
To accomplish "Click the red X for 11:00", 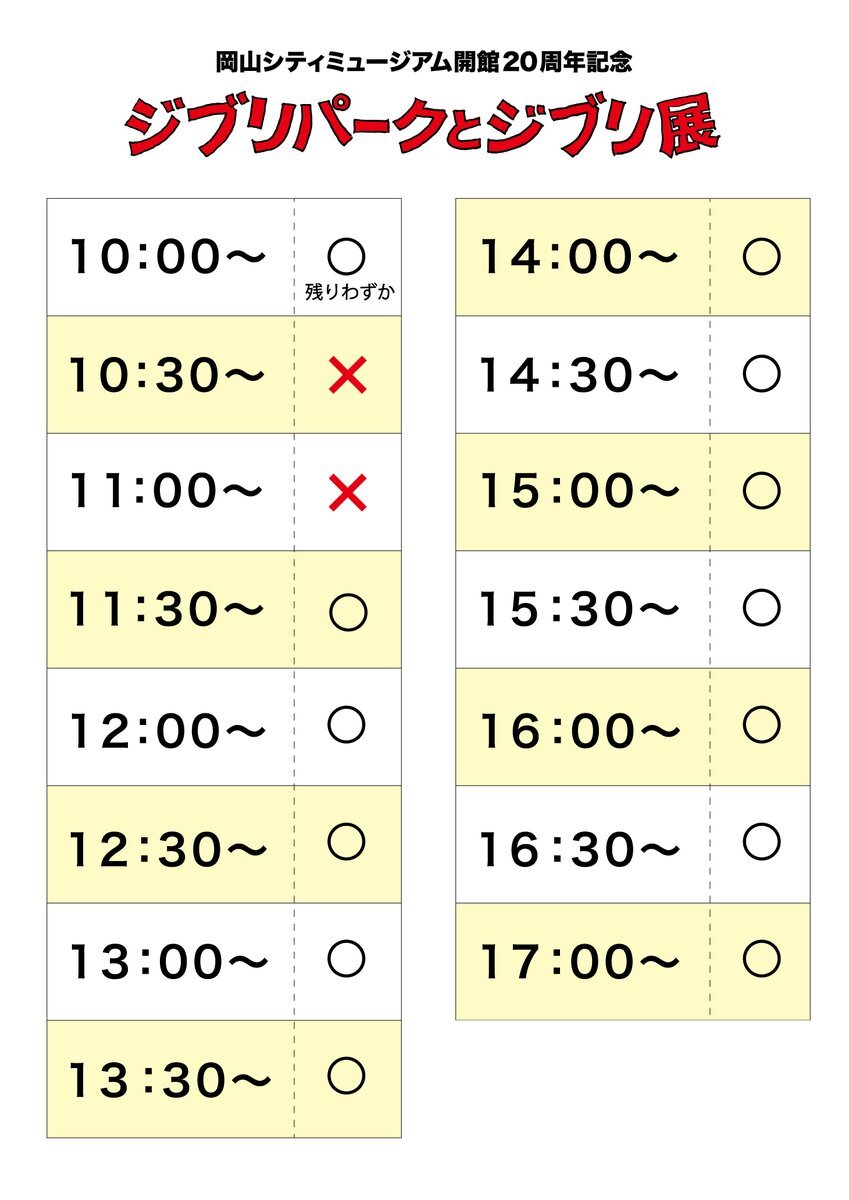I will 347,493.
